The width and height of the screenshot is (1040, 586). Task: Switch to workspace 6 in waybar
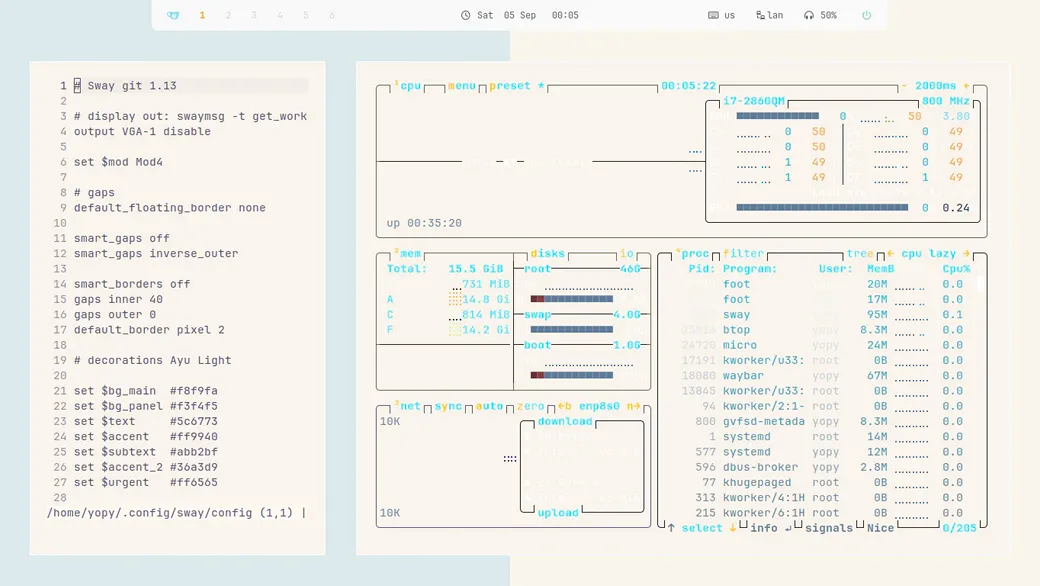pyautogui.click(x=332, y=15)
